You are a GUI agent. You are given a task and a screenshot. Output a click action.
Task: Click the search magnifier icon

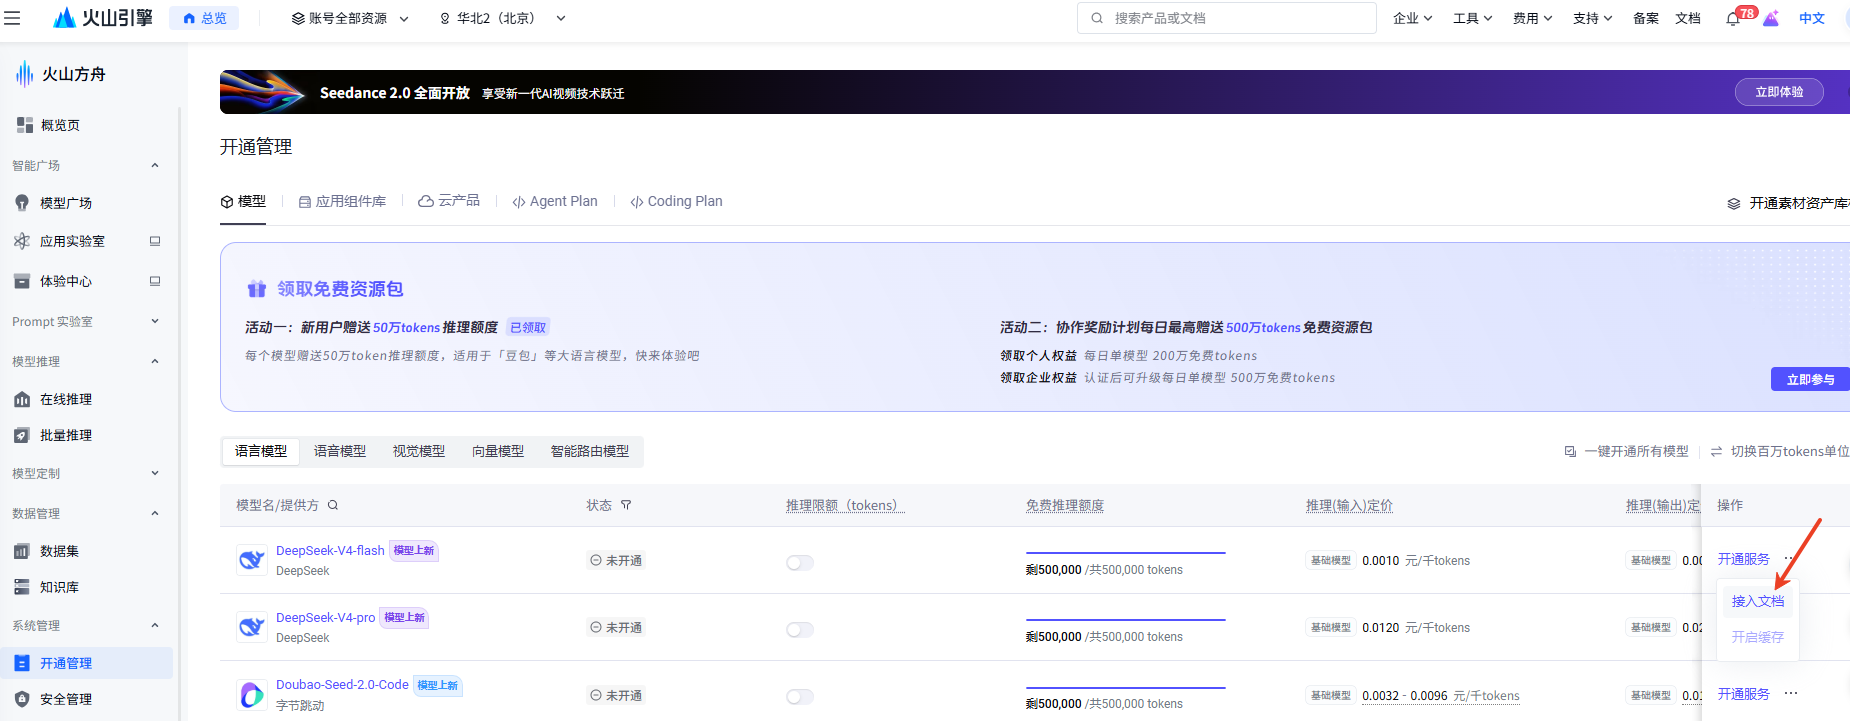tap(1097, 18)
